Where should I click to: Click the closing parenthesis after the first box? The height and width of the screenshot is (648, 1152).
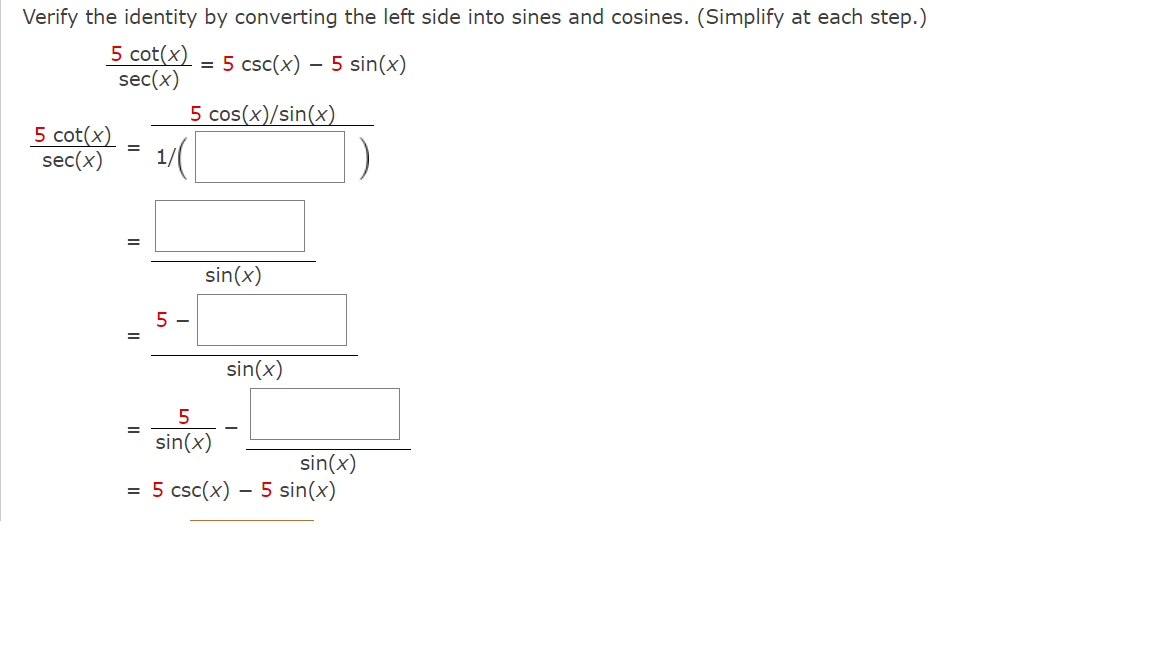click(364, 157)
